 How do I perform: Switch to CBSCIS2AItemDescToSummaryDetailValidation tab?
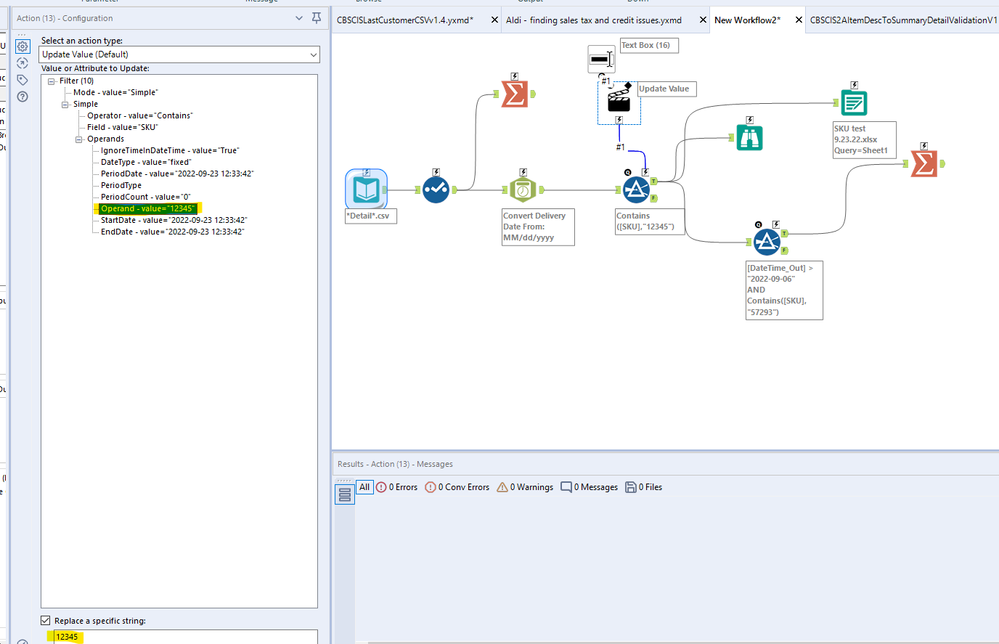pyautogui.click(x=903, y=20)
